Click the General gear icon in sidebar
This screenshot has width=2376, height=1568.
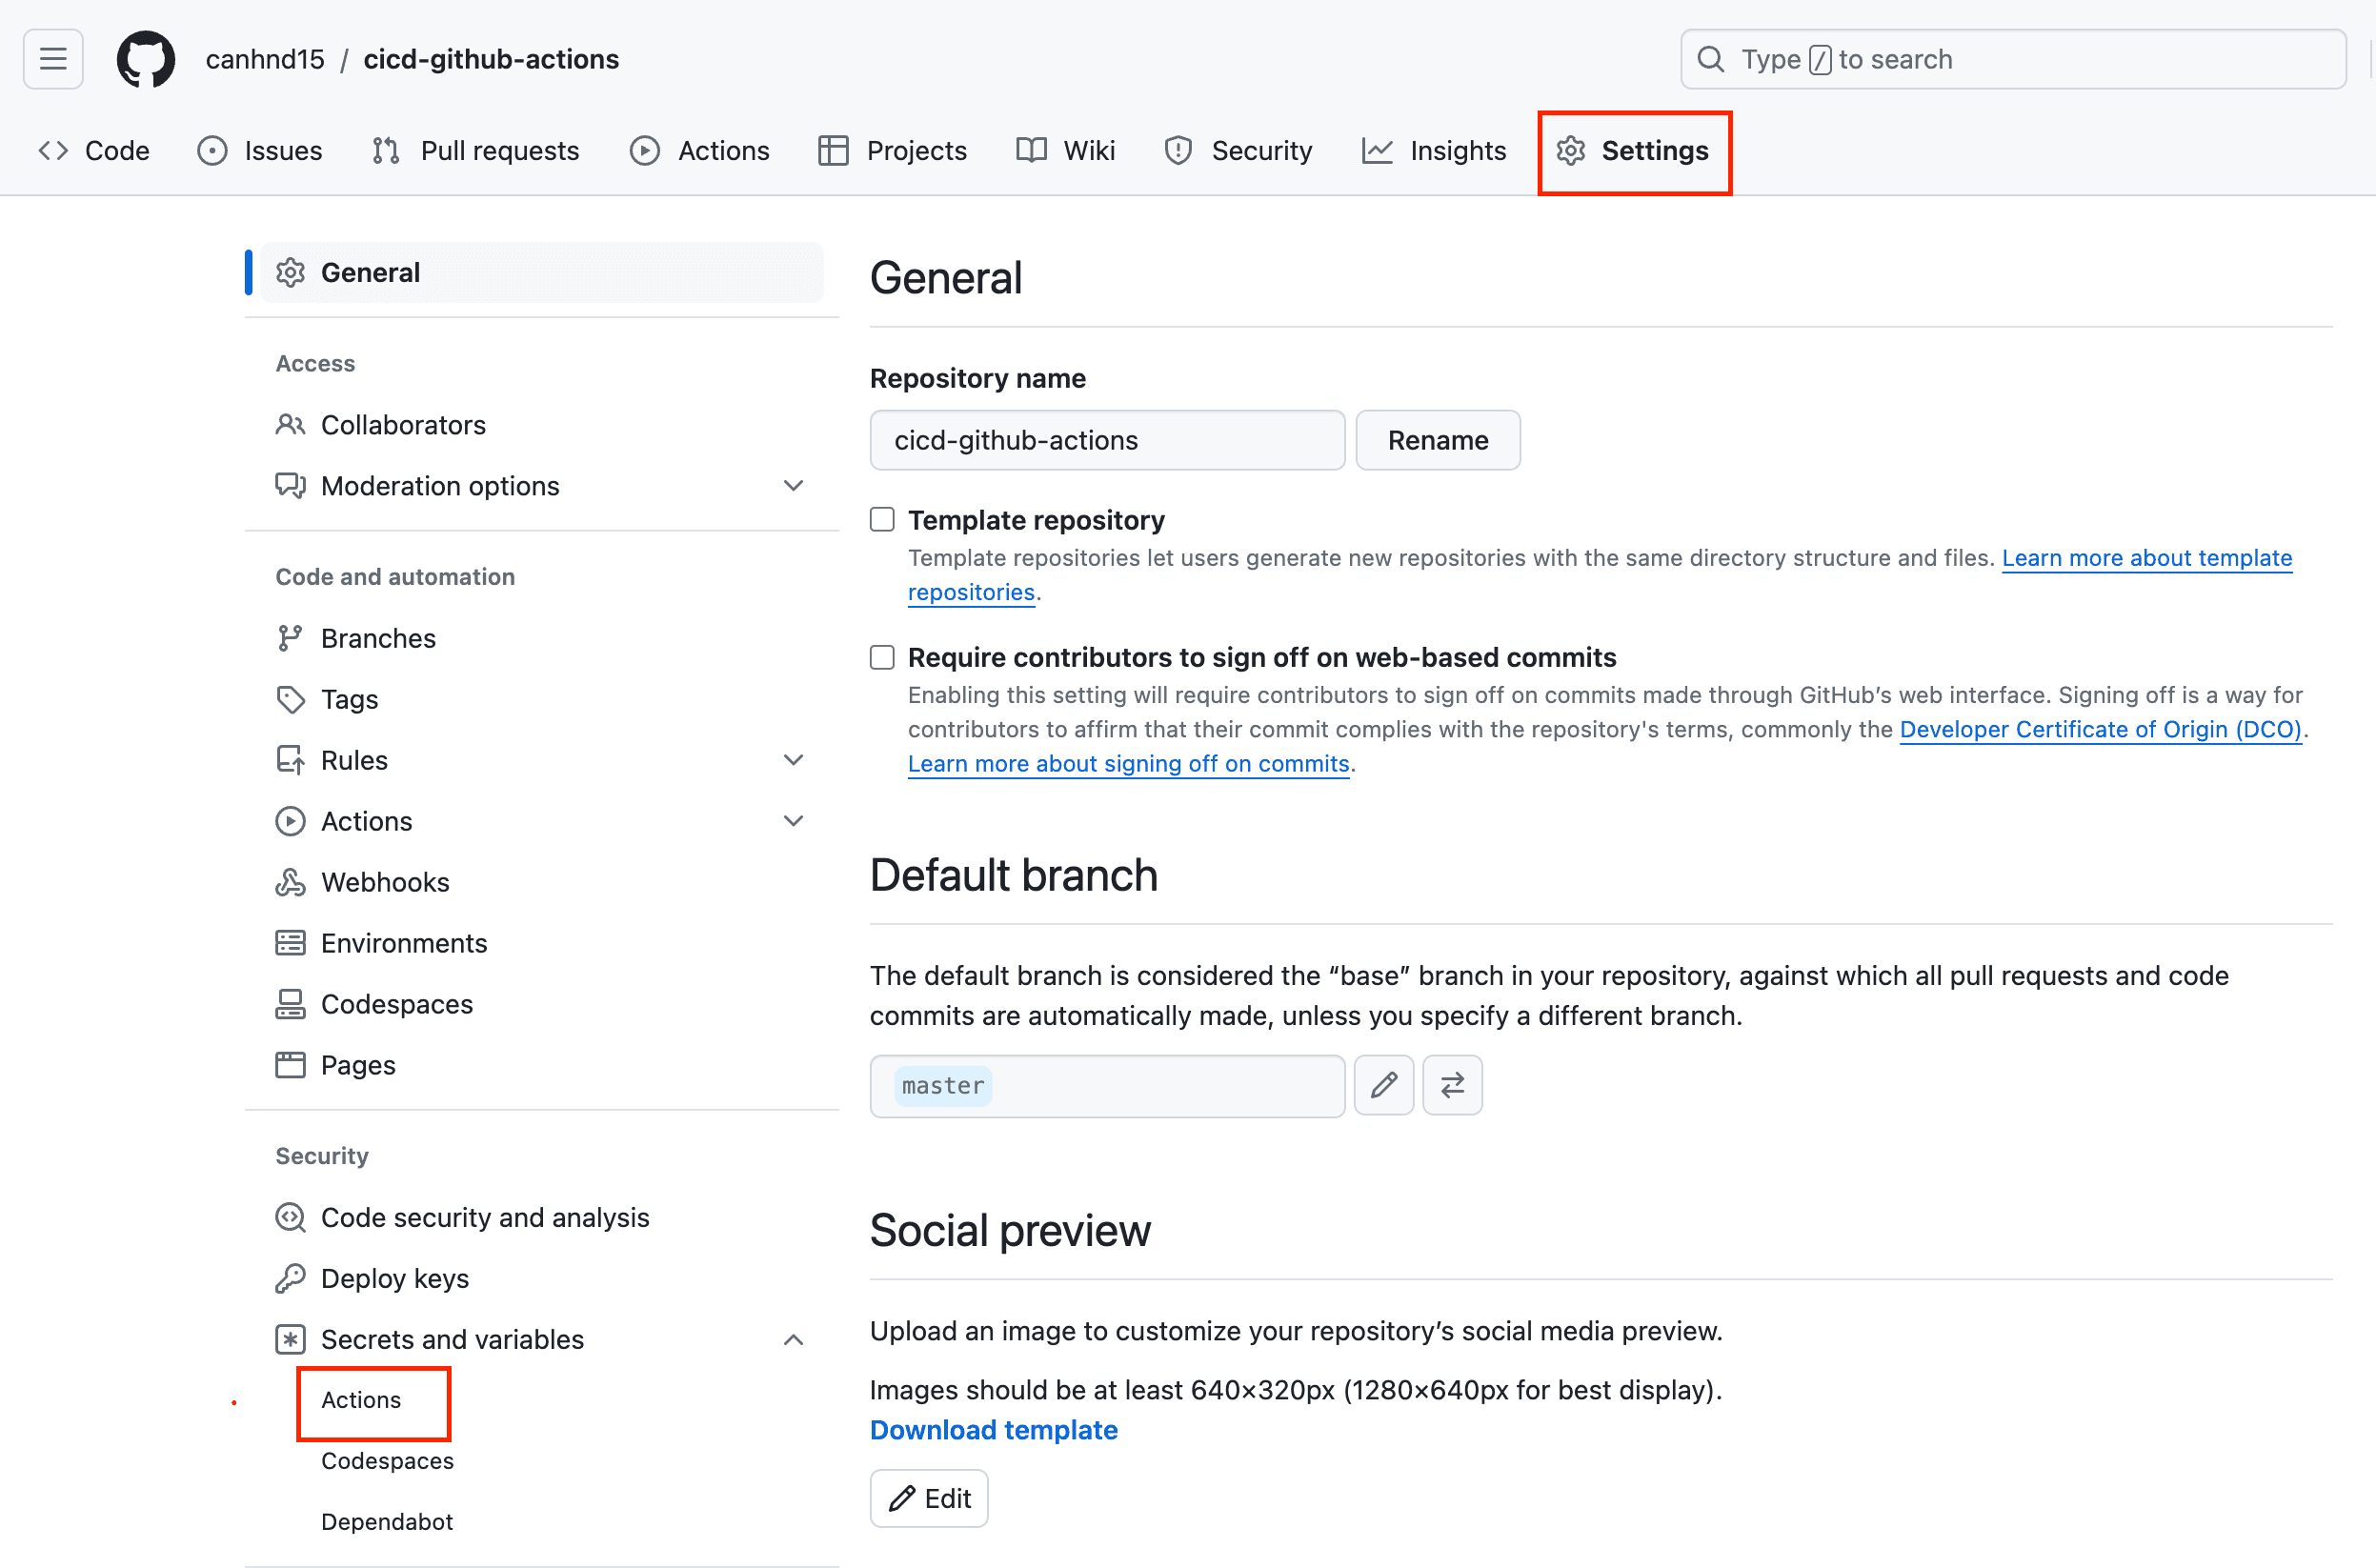point(290,272)
